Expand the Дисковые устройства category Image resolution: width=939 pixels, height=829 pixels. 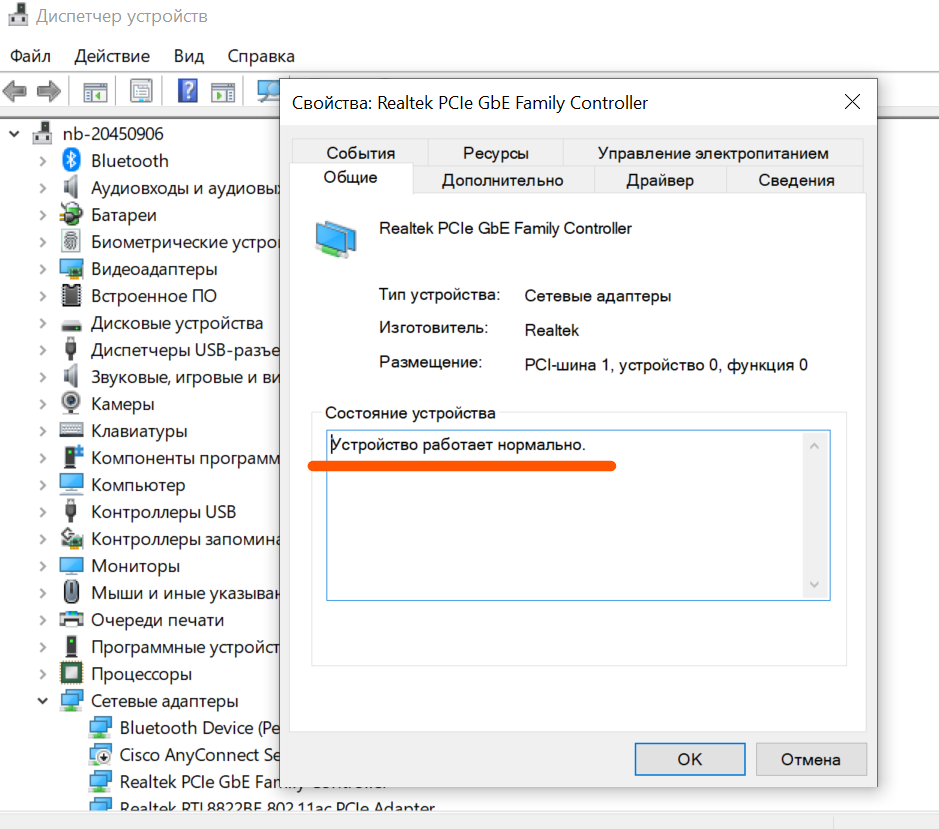[x=43, y=323]
